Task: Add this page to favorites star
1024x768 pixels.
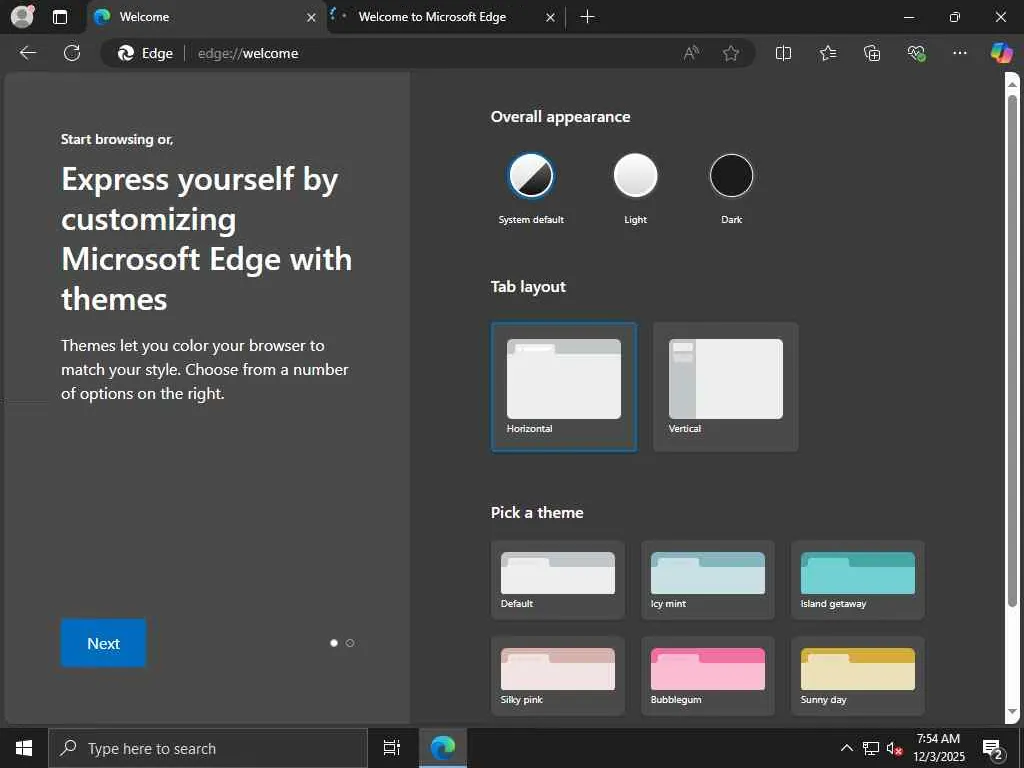Action: [x=731, y=53]
